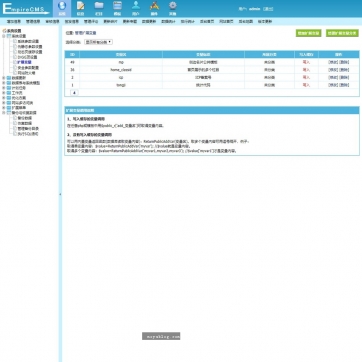Click the folder icon beside 工作流 tree node
The image size is (362, 362).
click(x=9, y=93)
